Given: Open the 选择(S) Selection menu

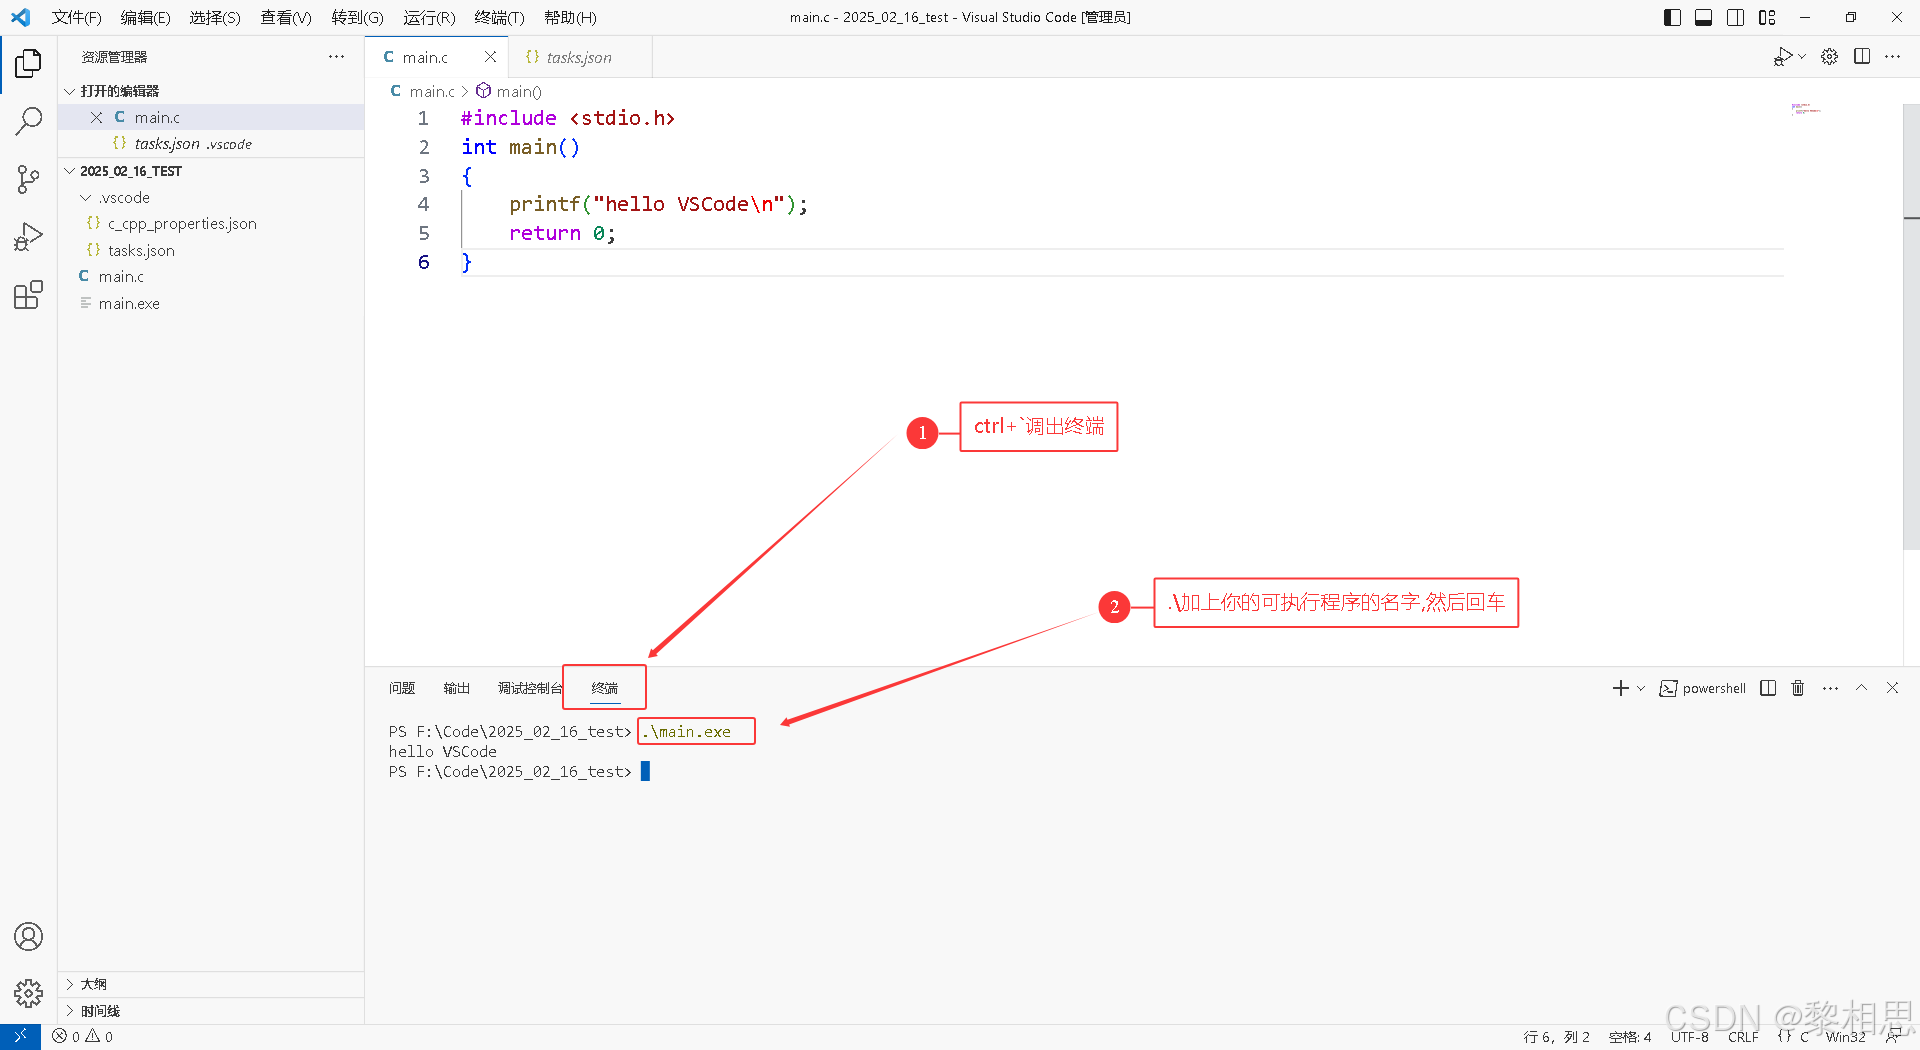Looking at the screenshot, I should 215,17.
